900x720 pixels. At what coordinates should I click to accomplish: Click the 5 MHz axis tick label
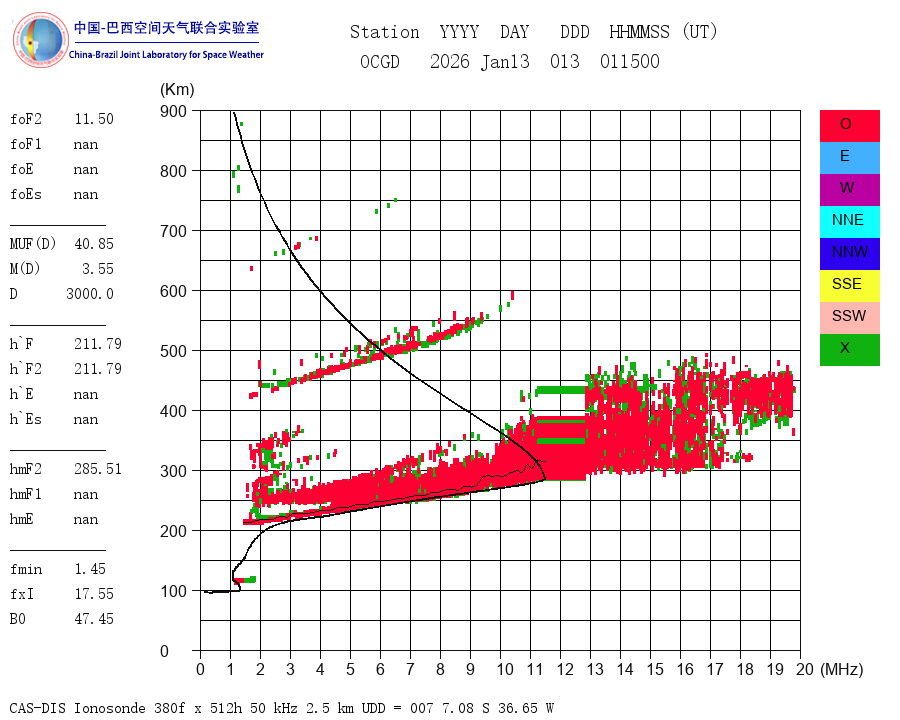point(350,669)
